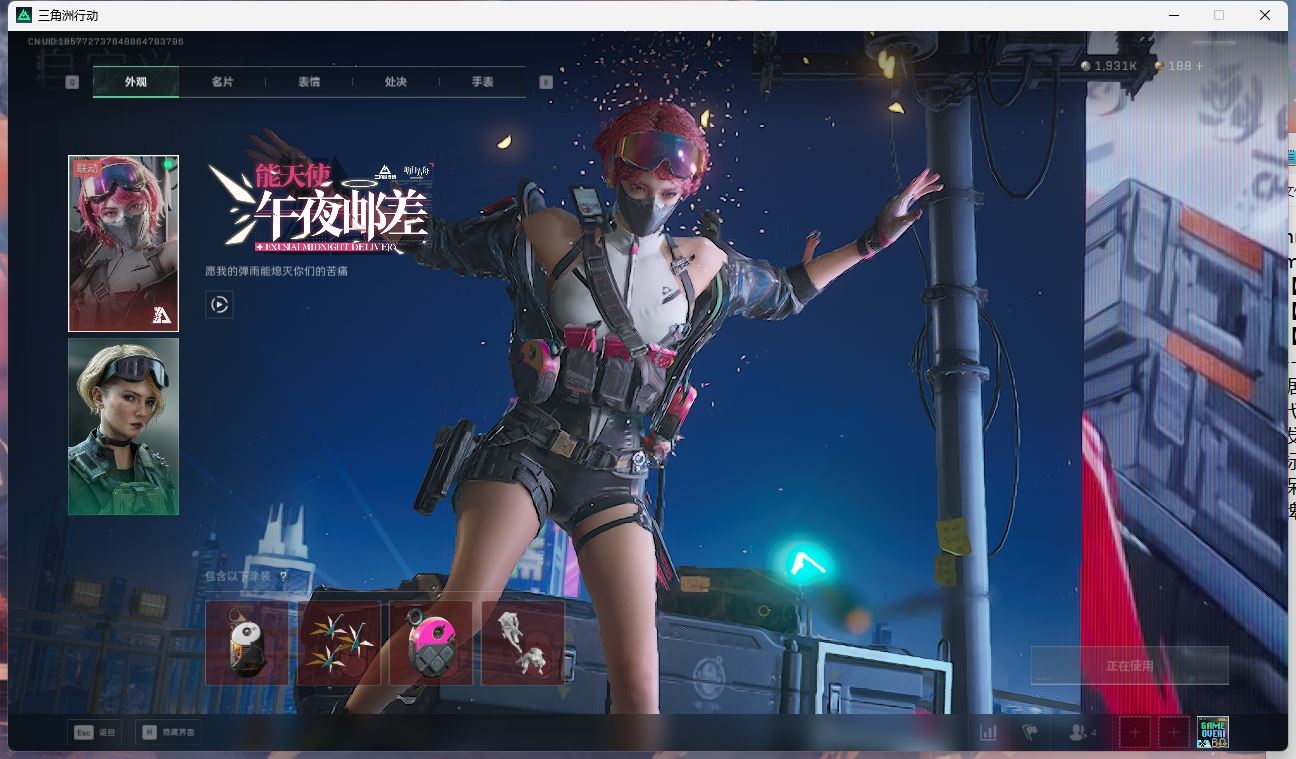
Task: Open the 手表 tab
Action: (483, 82)
